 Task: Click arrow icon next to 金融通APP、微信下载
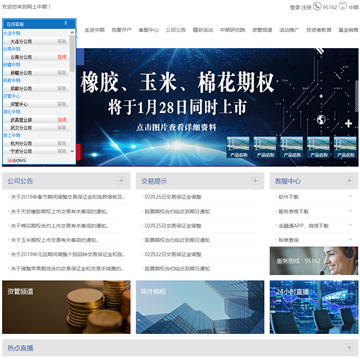pyautogui.click(x=349, y=225)
